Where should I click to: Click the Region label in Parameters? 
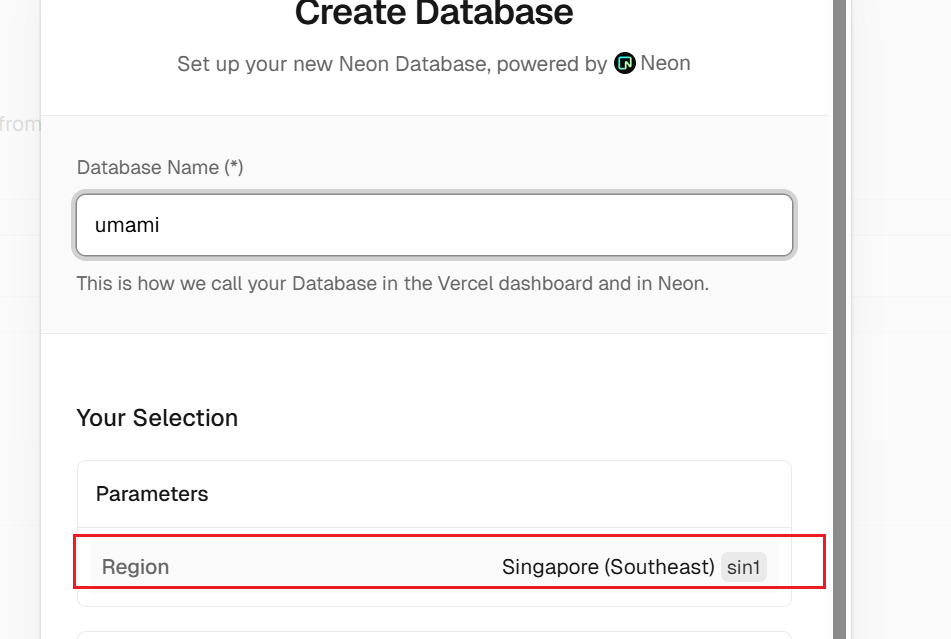[x=135, y=567]
